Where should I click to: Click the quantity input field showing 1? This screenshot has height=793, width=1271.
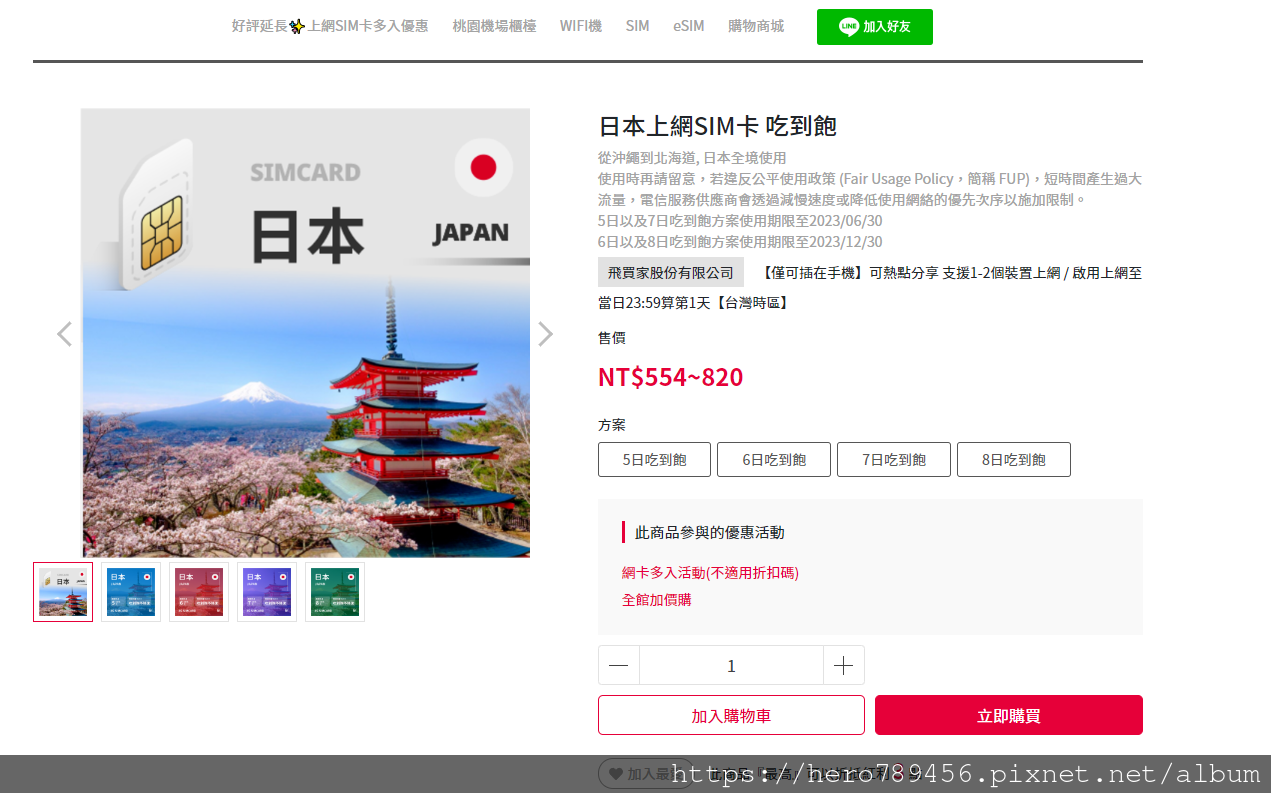coord(731,666)
